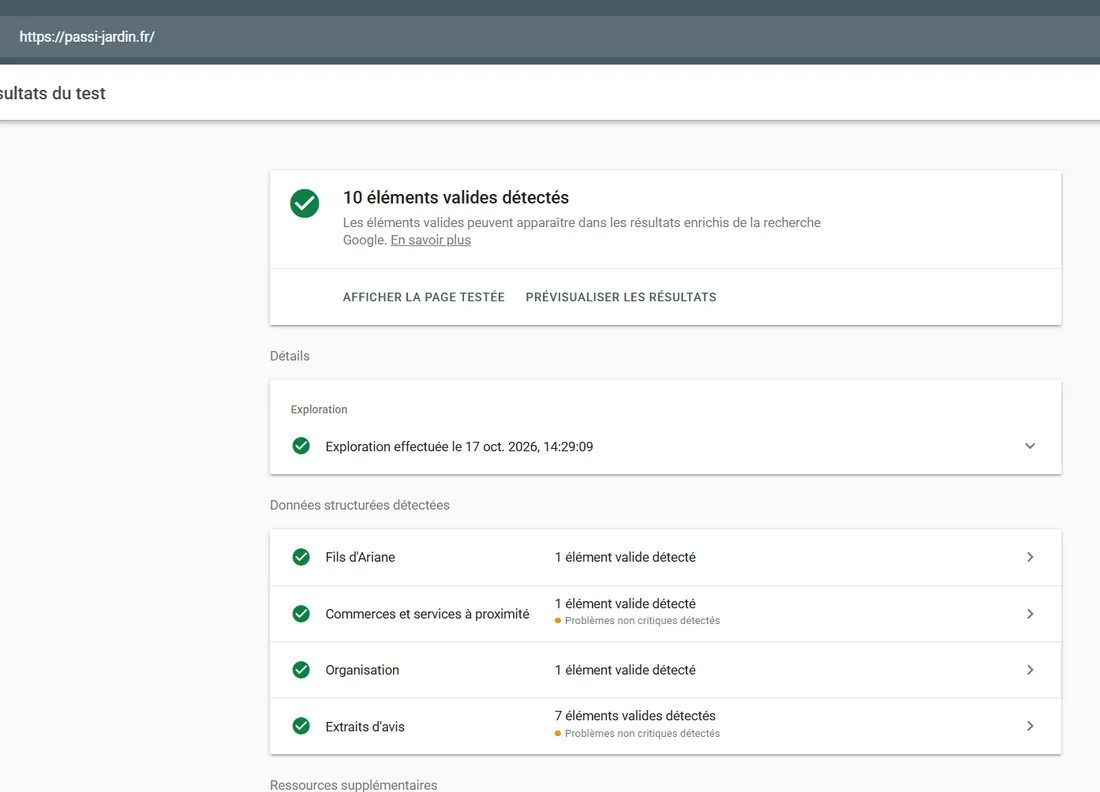Click the Ressources supplémentaires heading
This screenshot has width=1100, height=792.
tap(354, 785)
